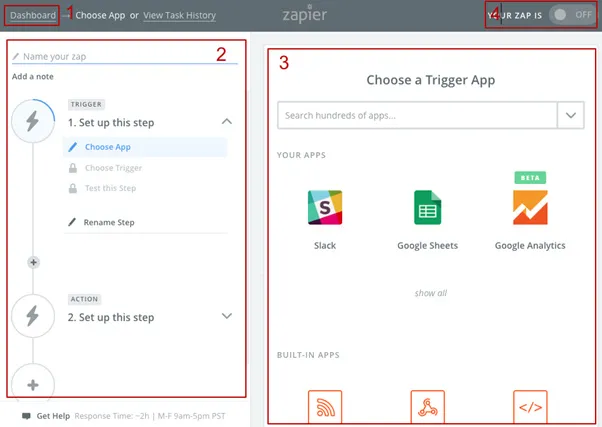Screen dimensions: 602x427
Task: Open Get Help
Action: click(x=53, y=416)
